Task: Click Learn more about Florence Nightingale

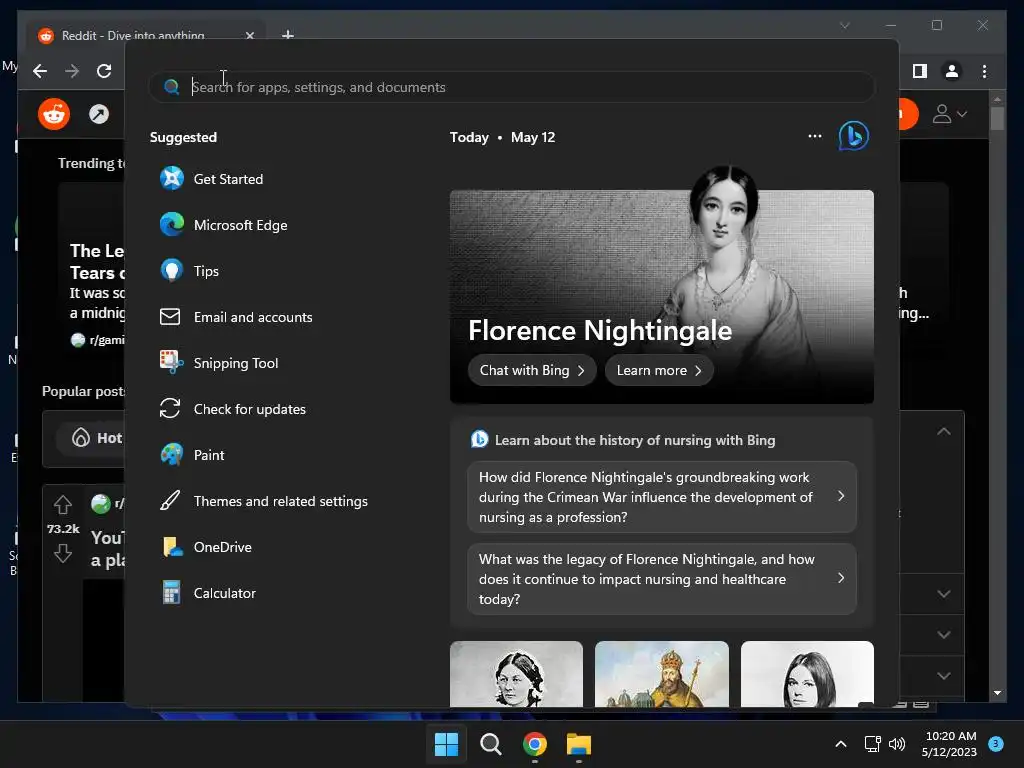Action: (659, 370)
